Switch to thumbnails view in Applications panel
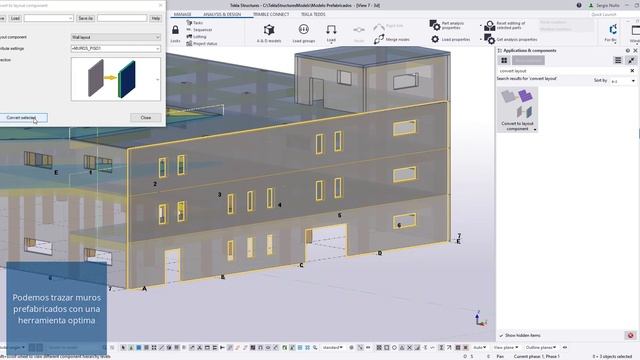The image size is (640, 360). [504, 60]
